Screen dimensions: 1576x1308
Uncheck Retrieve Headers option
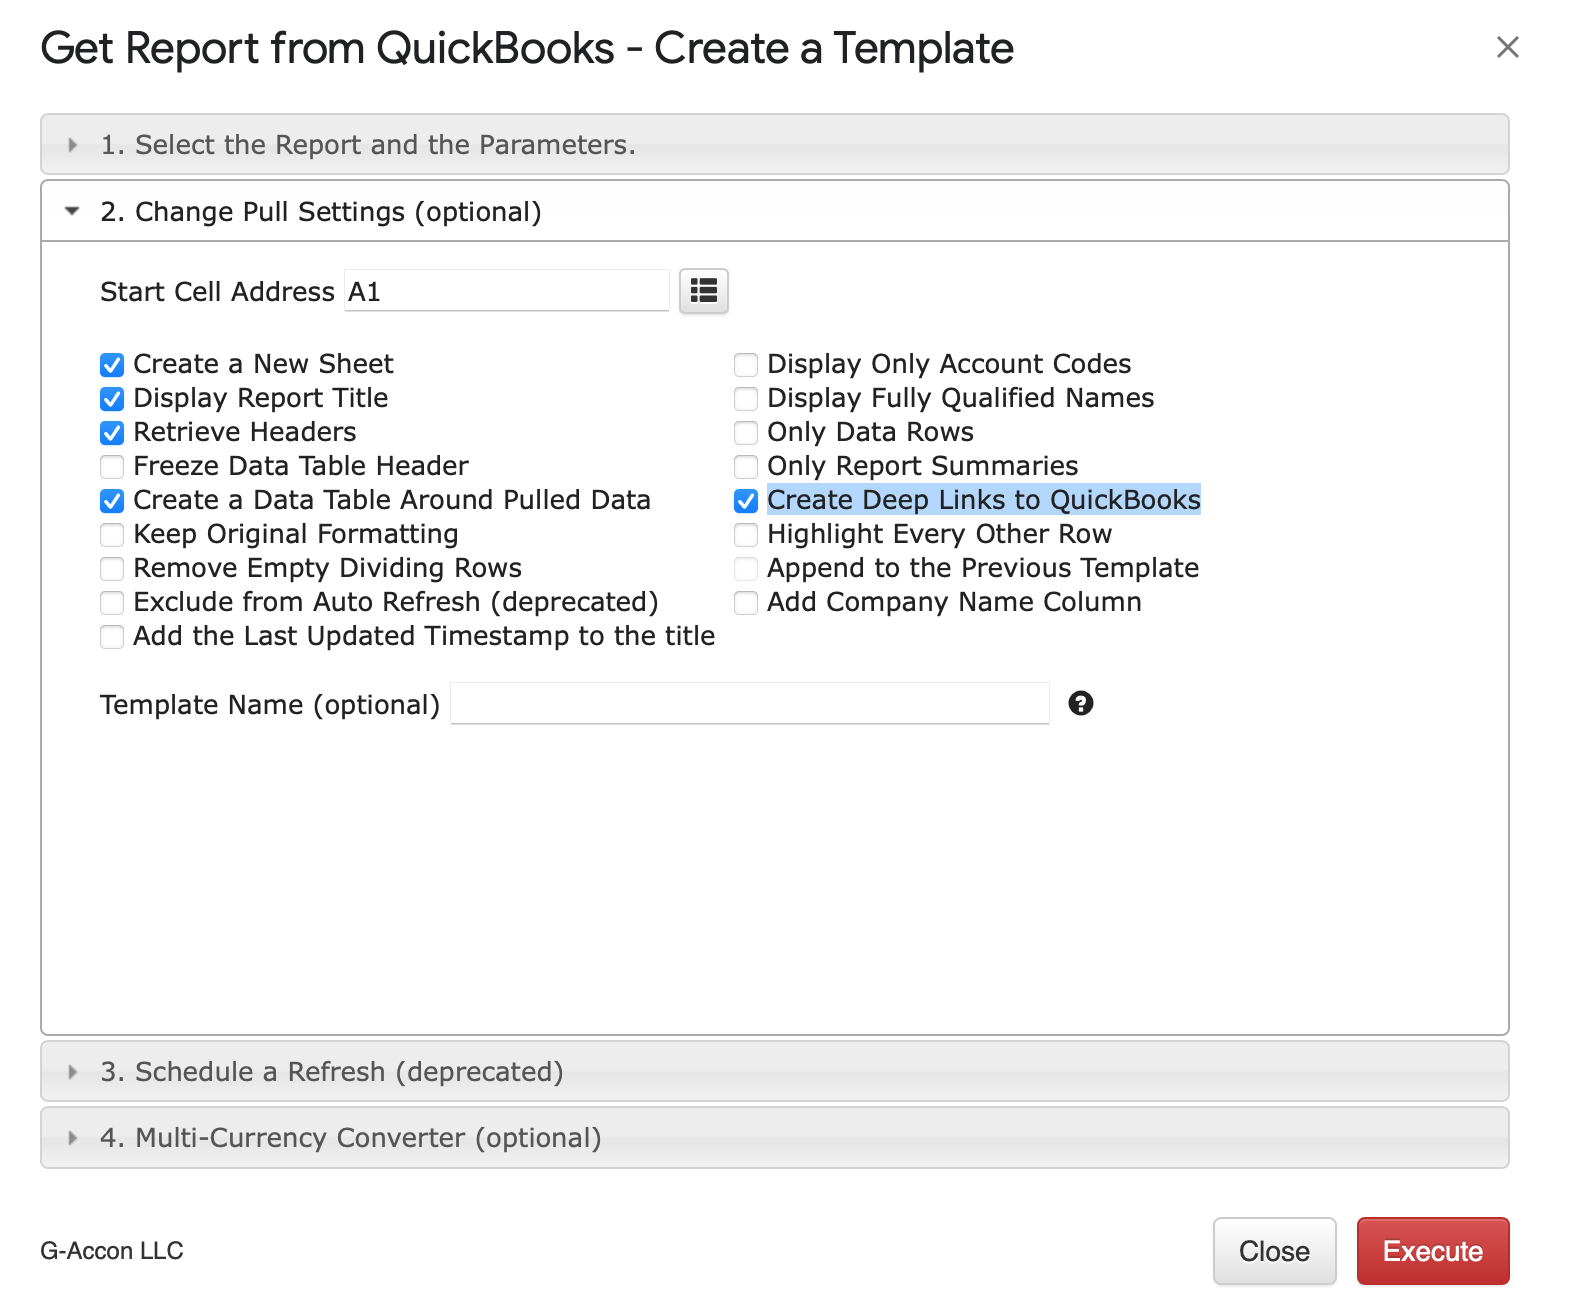[x=112, y=433]
